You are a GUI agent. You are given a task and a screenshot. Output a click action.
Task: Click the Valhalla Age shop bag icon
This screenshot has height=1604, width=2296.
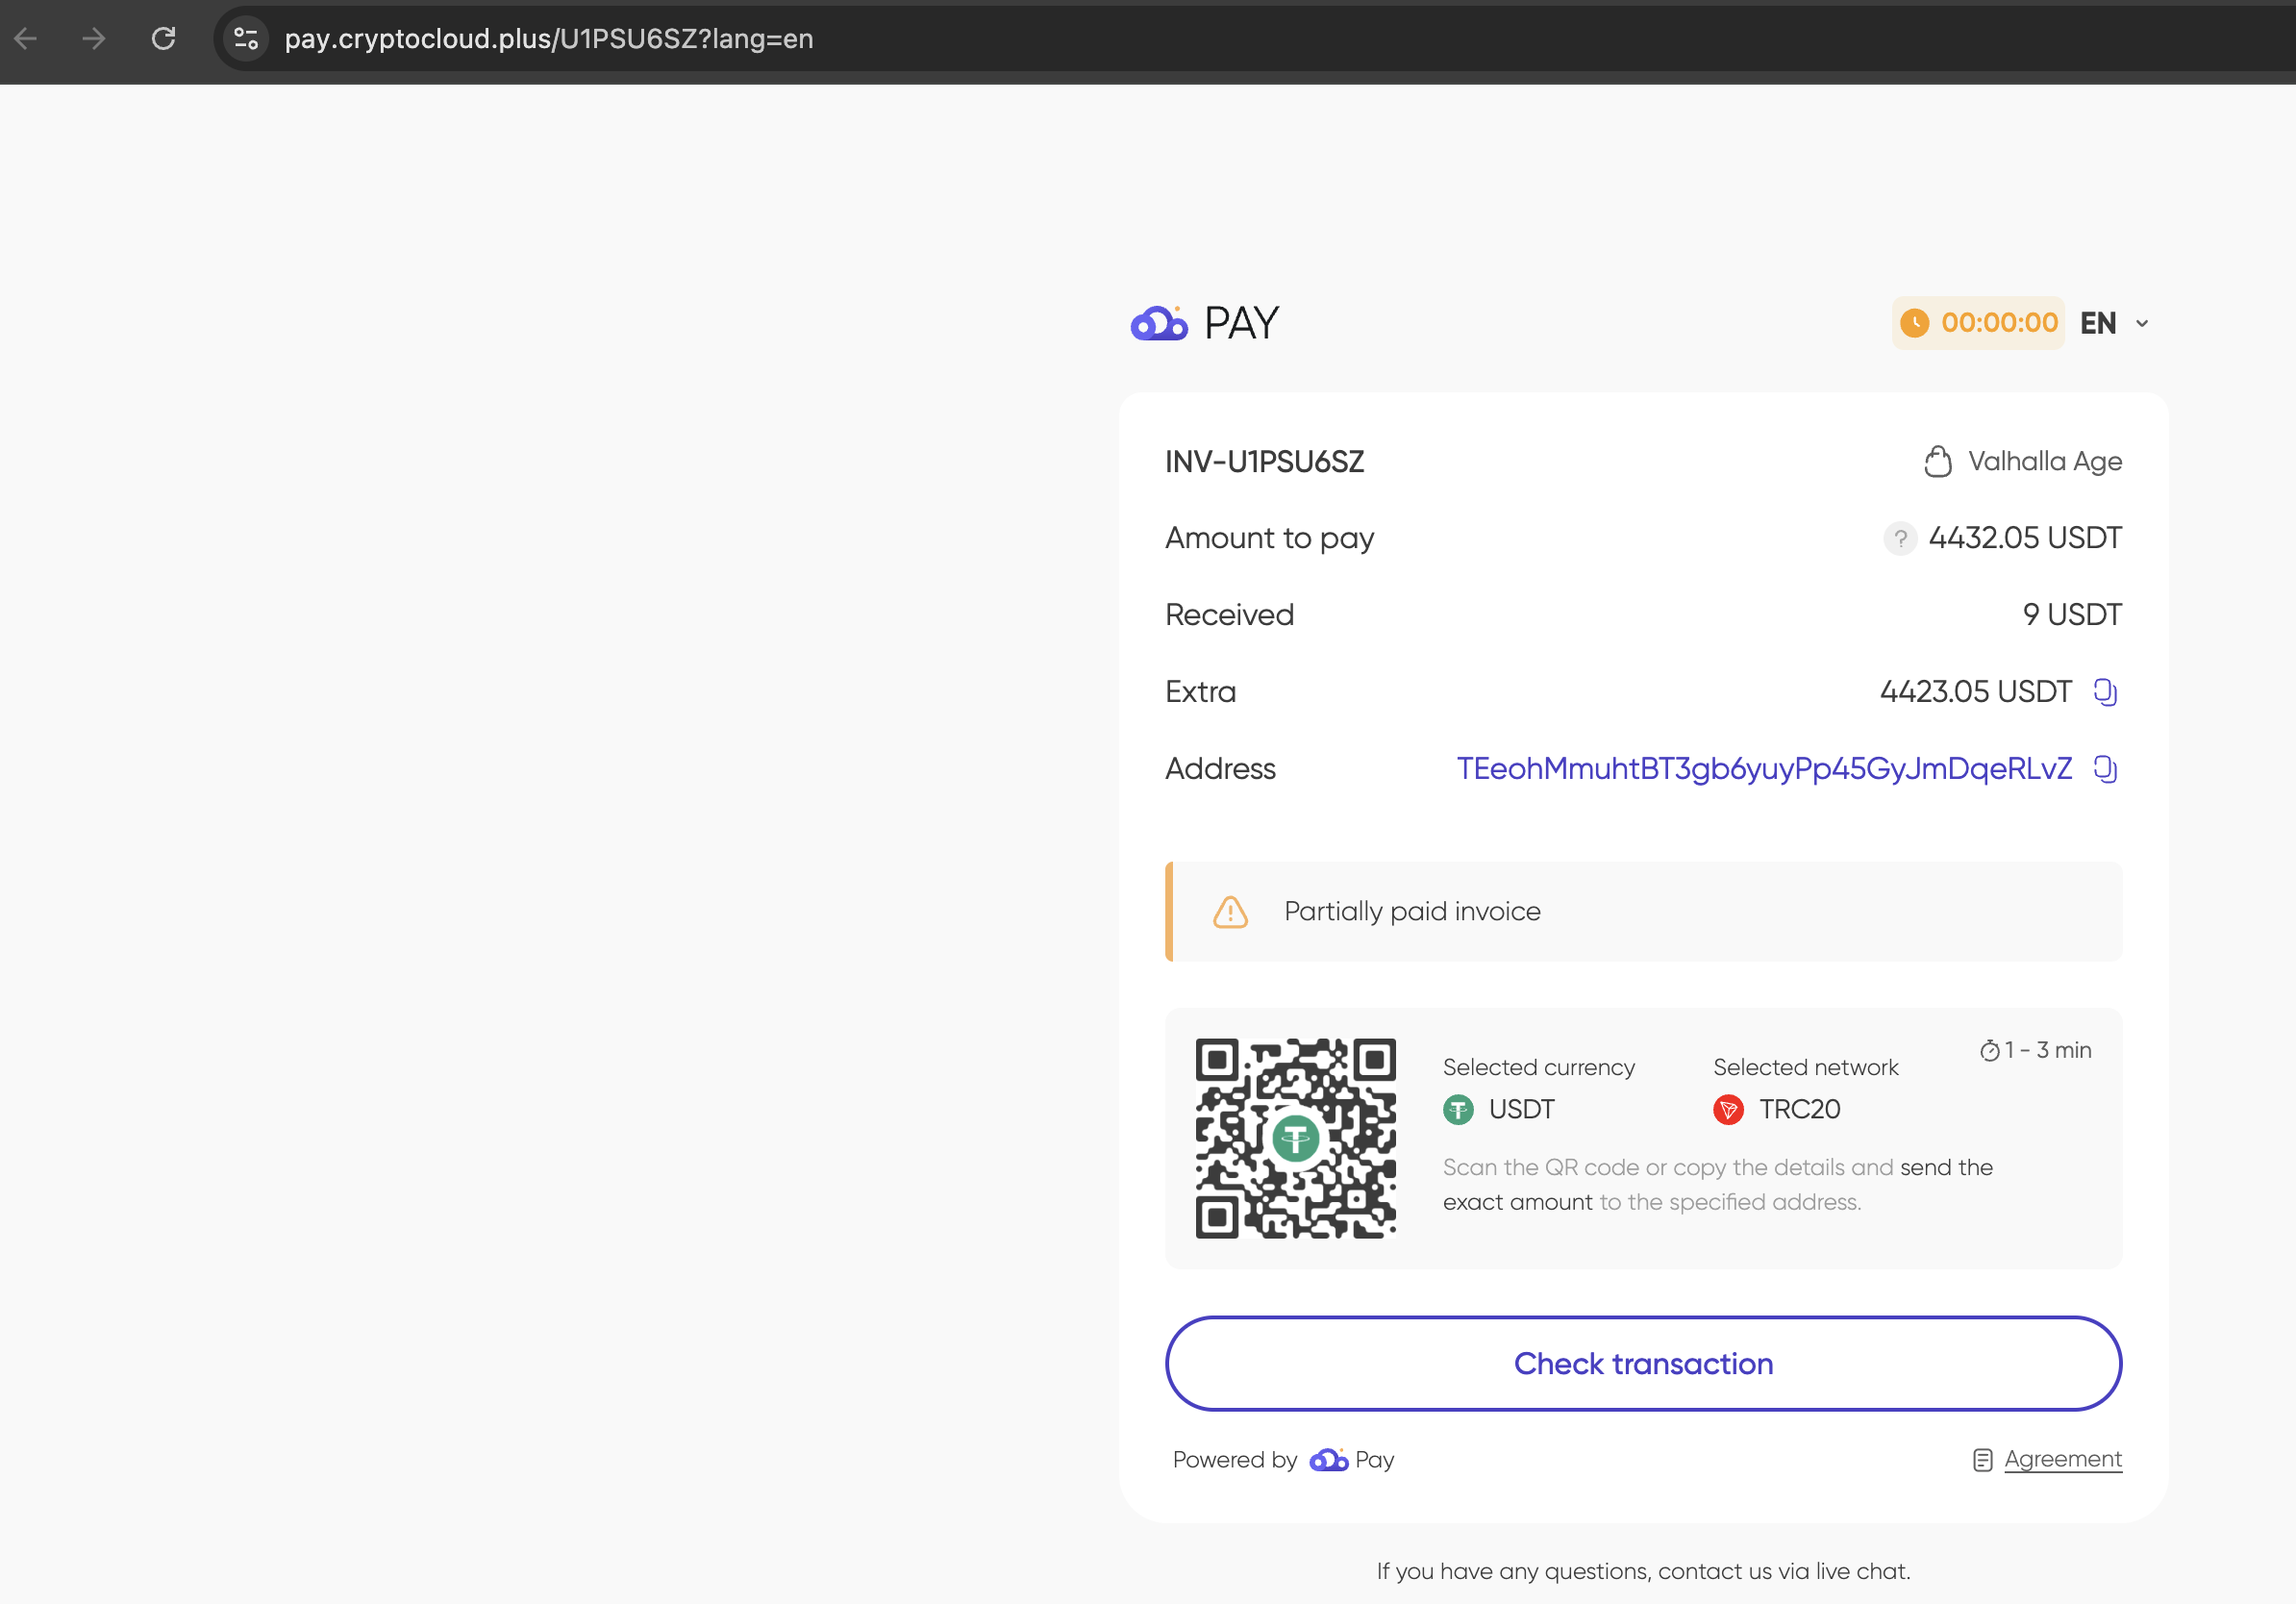coord(1938,462)
